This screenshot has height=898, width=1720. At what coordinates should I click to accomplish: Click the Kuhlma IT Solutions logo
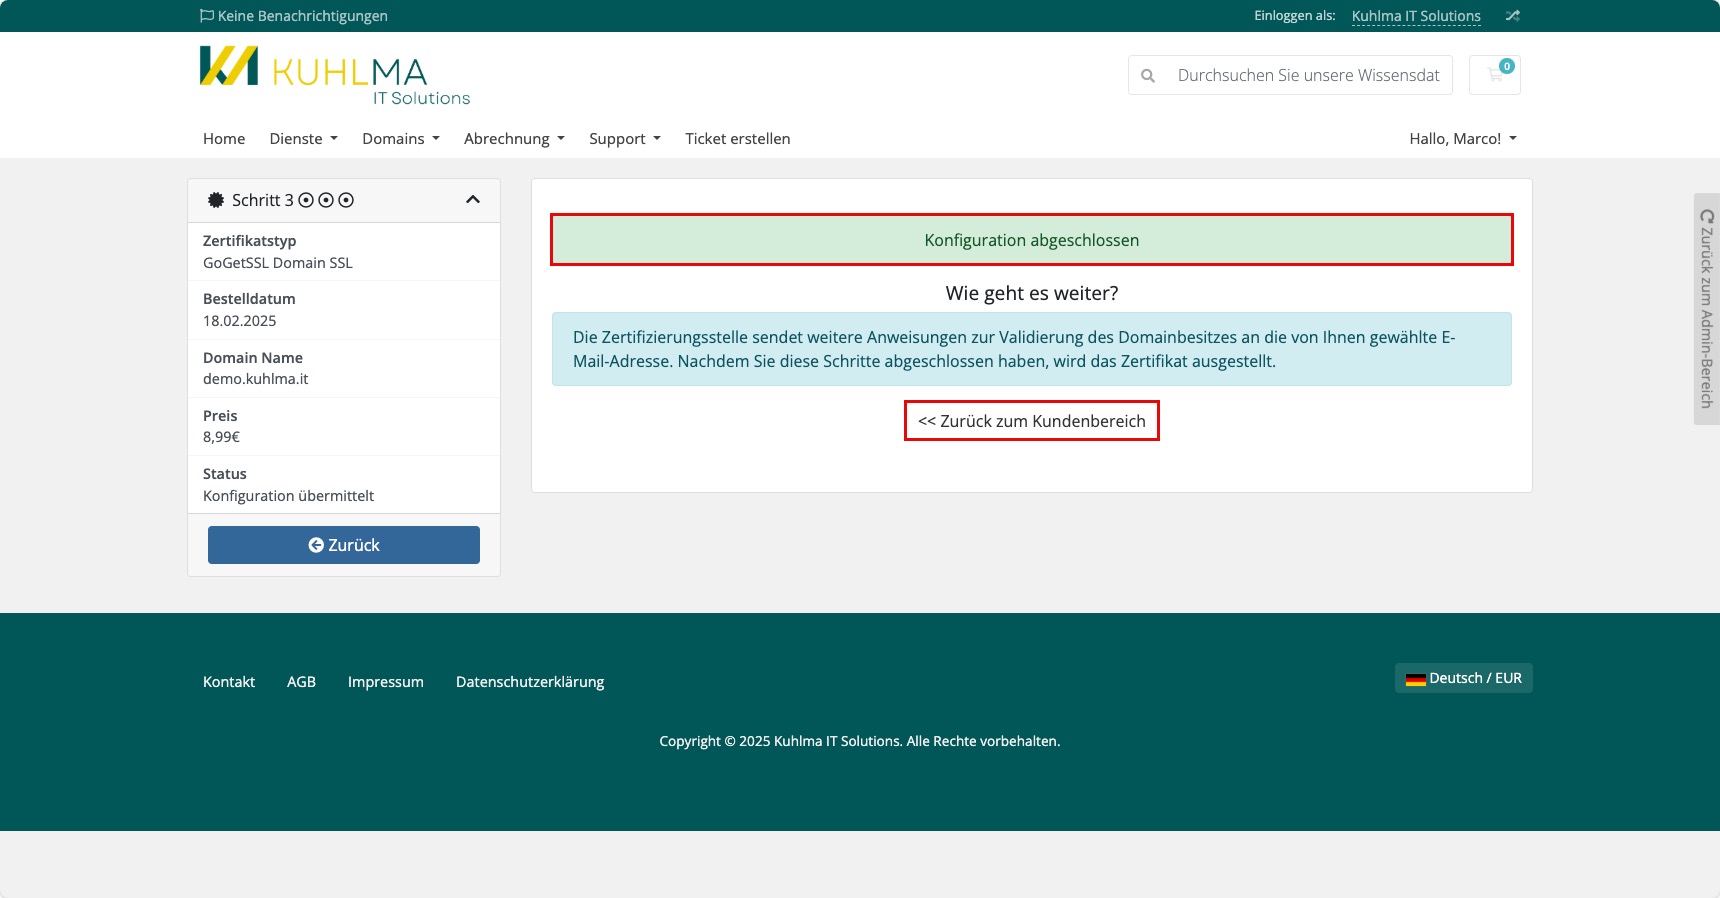pyautogui.click(x=335, y=76)
